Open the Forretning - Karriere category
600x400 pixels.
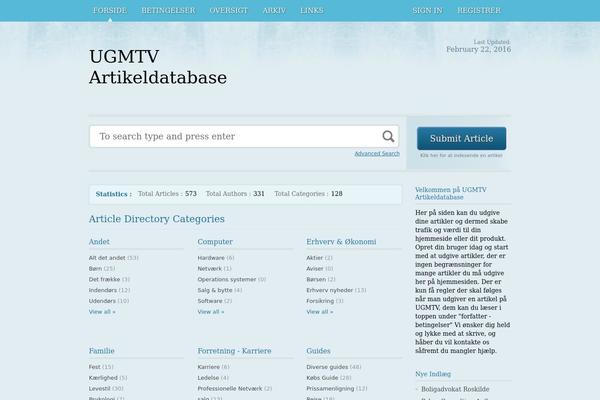234,351
